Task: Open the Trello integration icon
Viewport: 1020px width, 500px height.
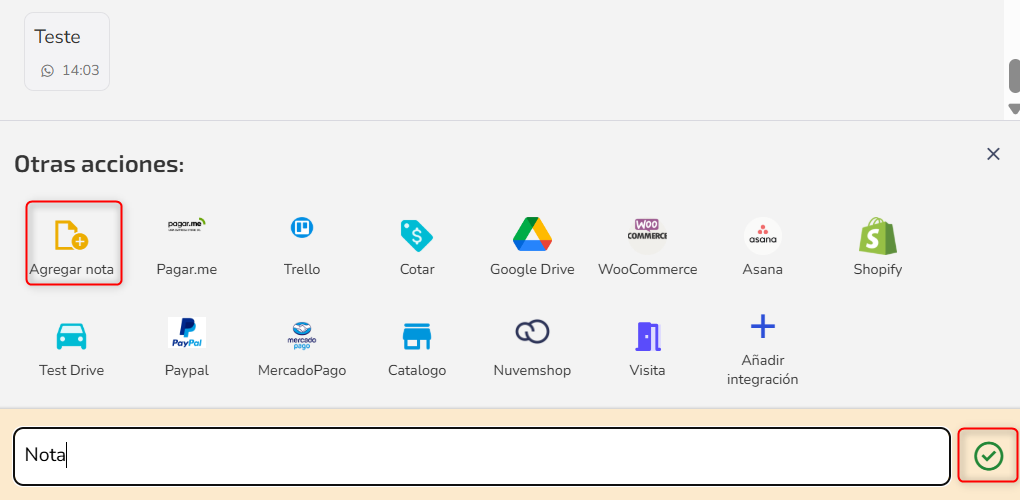Action: (x=301, y=228)
